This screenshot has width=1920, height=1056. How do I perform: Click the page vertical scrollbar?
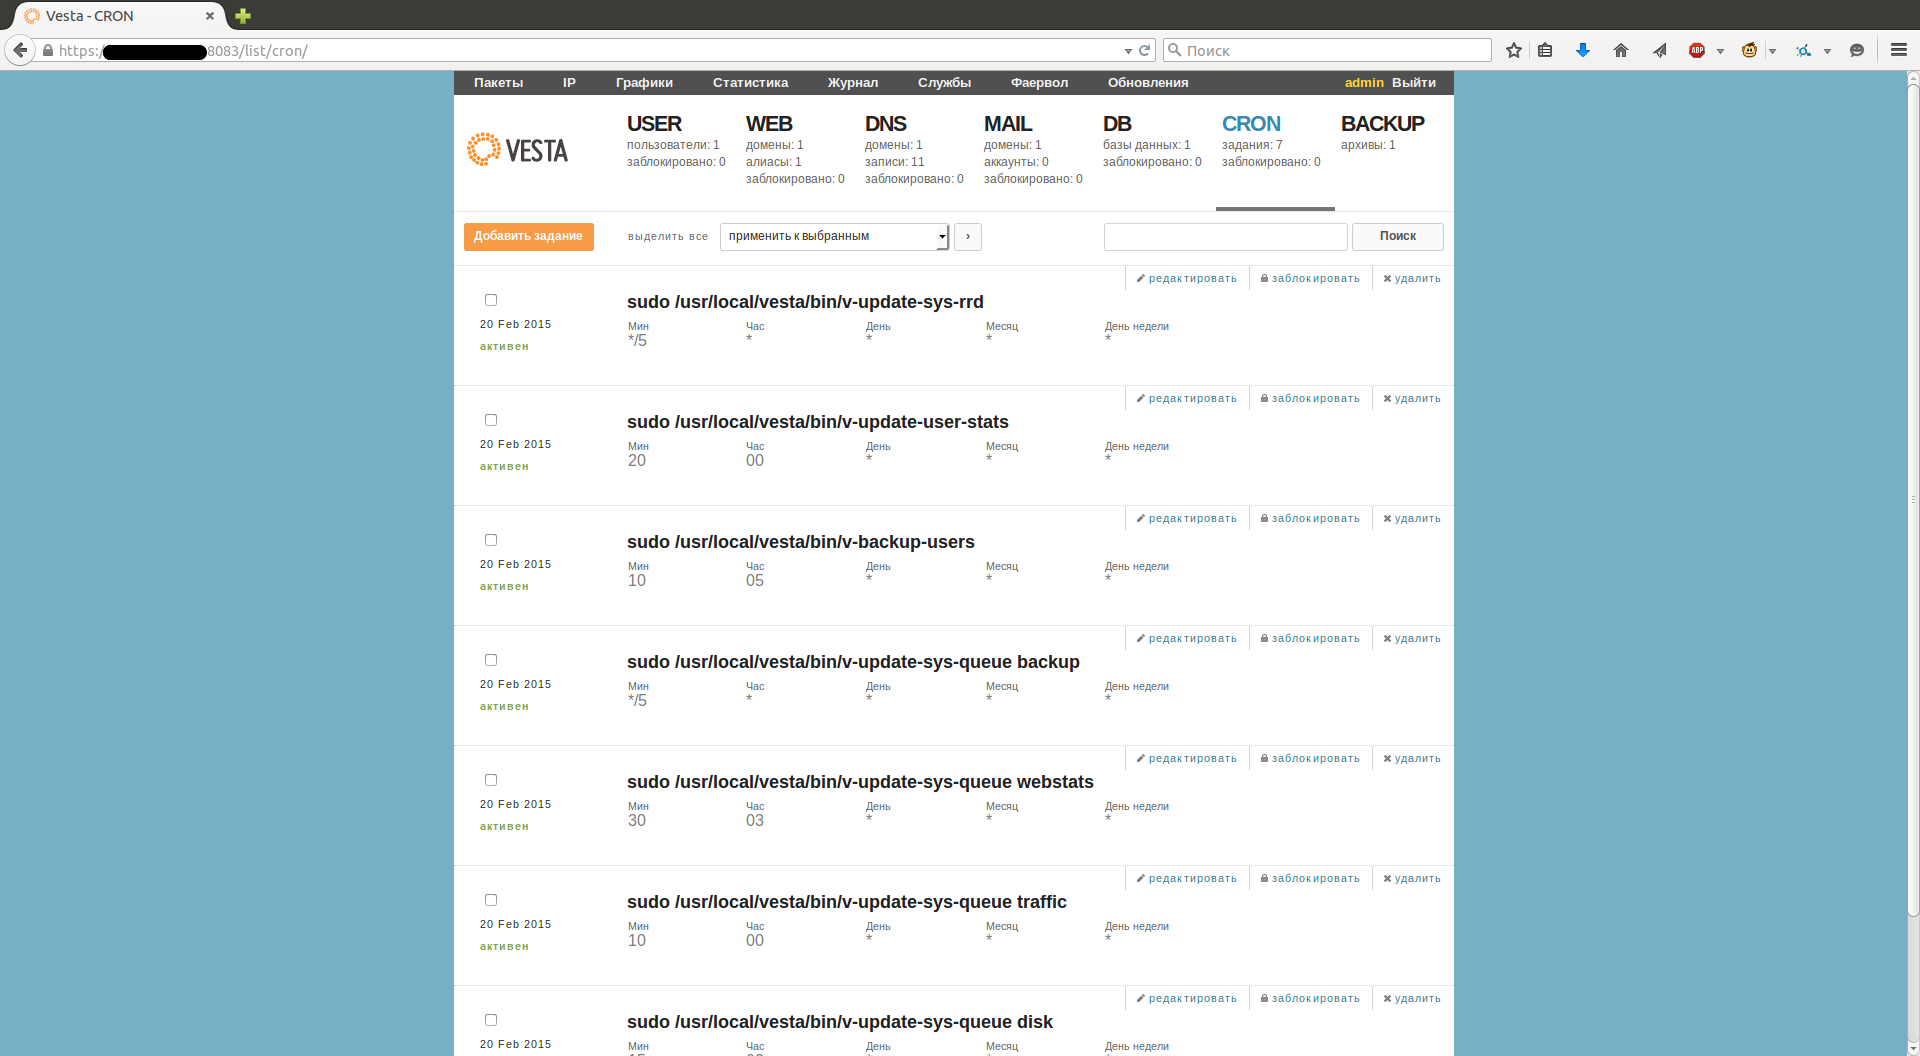(x=1913, y=500)
